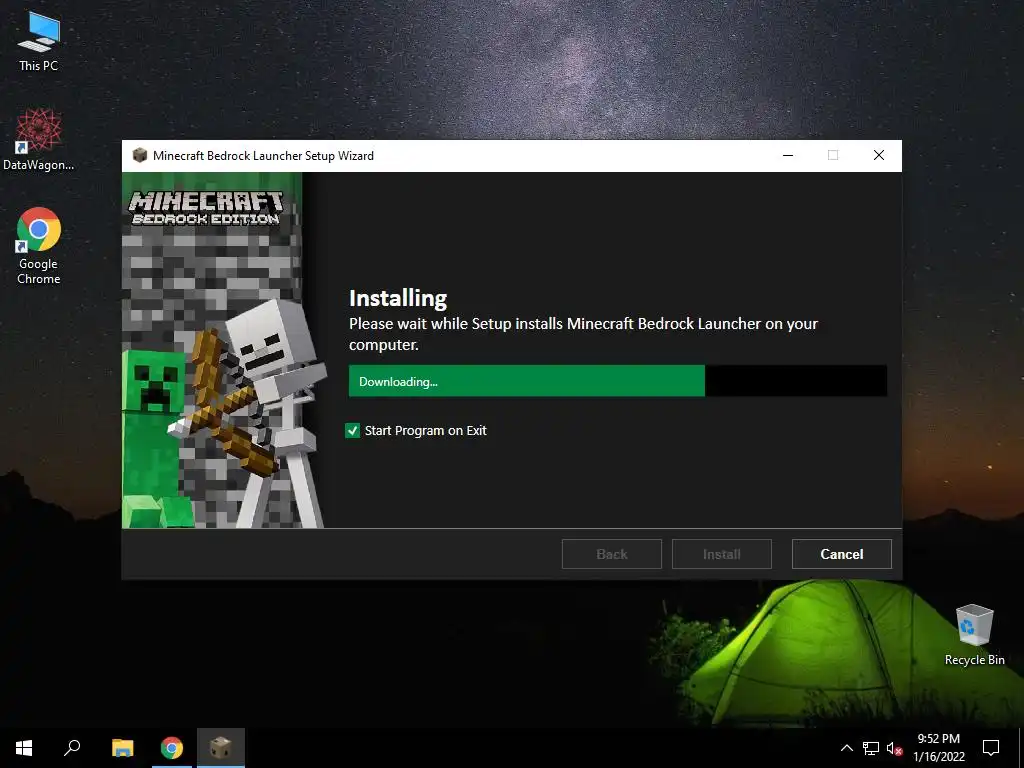Click the disabled Install button
The image size is (1024, 768).
(722, 554)
